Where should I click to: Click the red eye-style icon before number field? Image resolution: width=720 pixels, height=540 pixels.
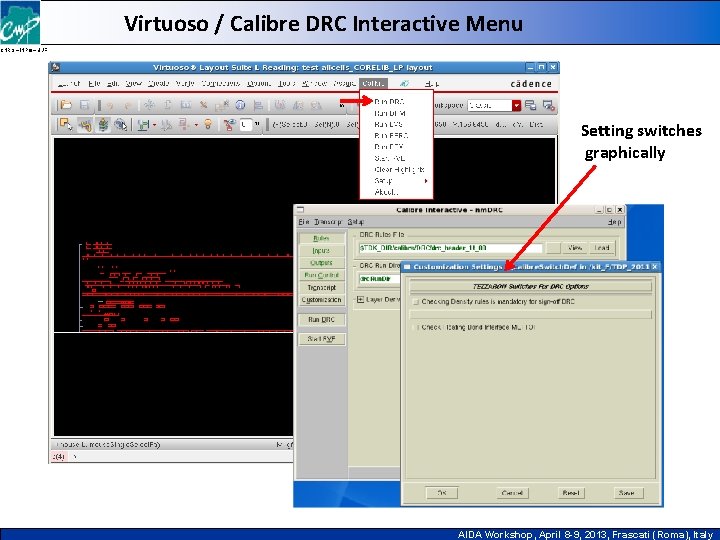click(x=229, y=124)
